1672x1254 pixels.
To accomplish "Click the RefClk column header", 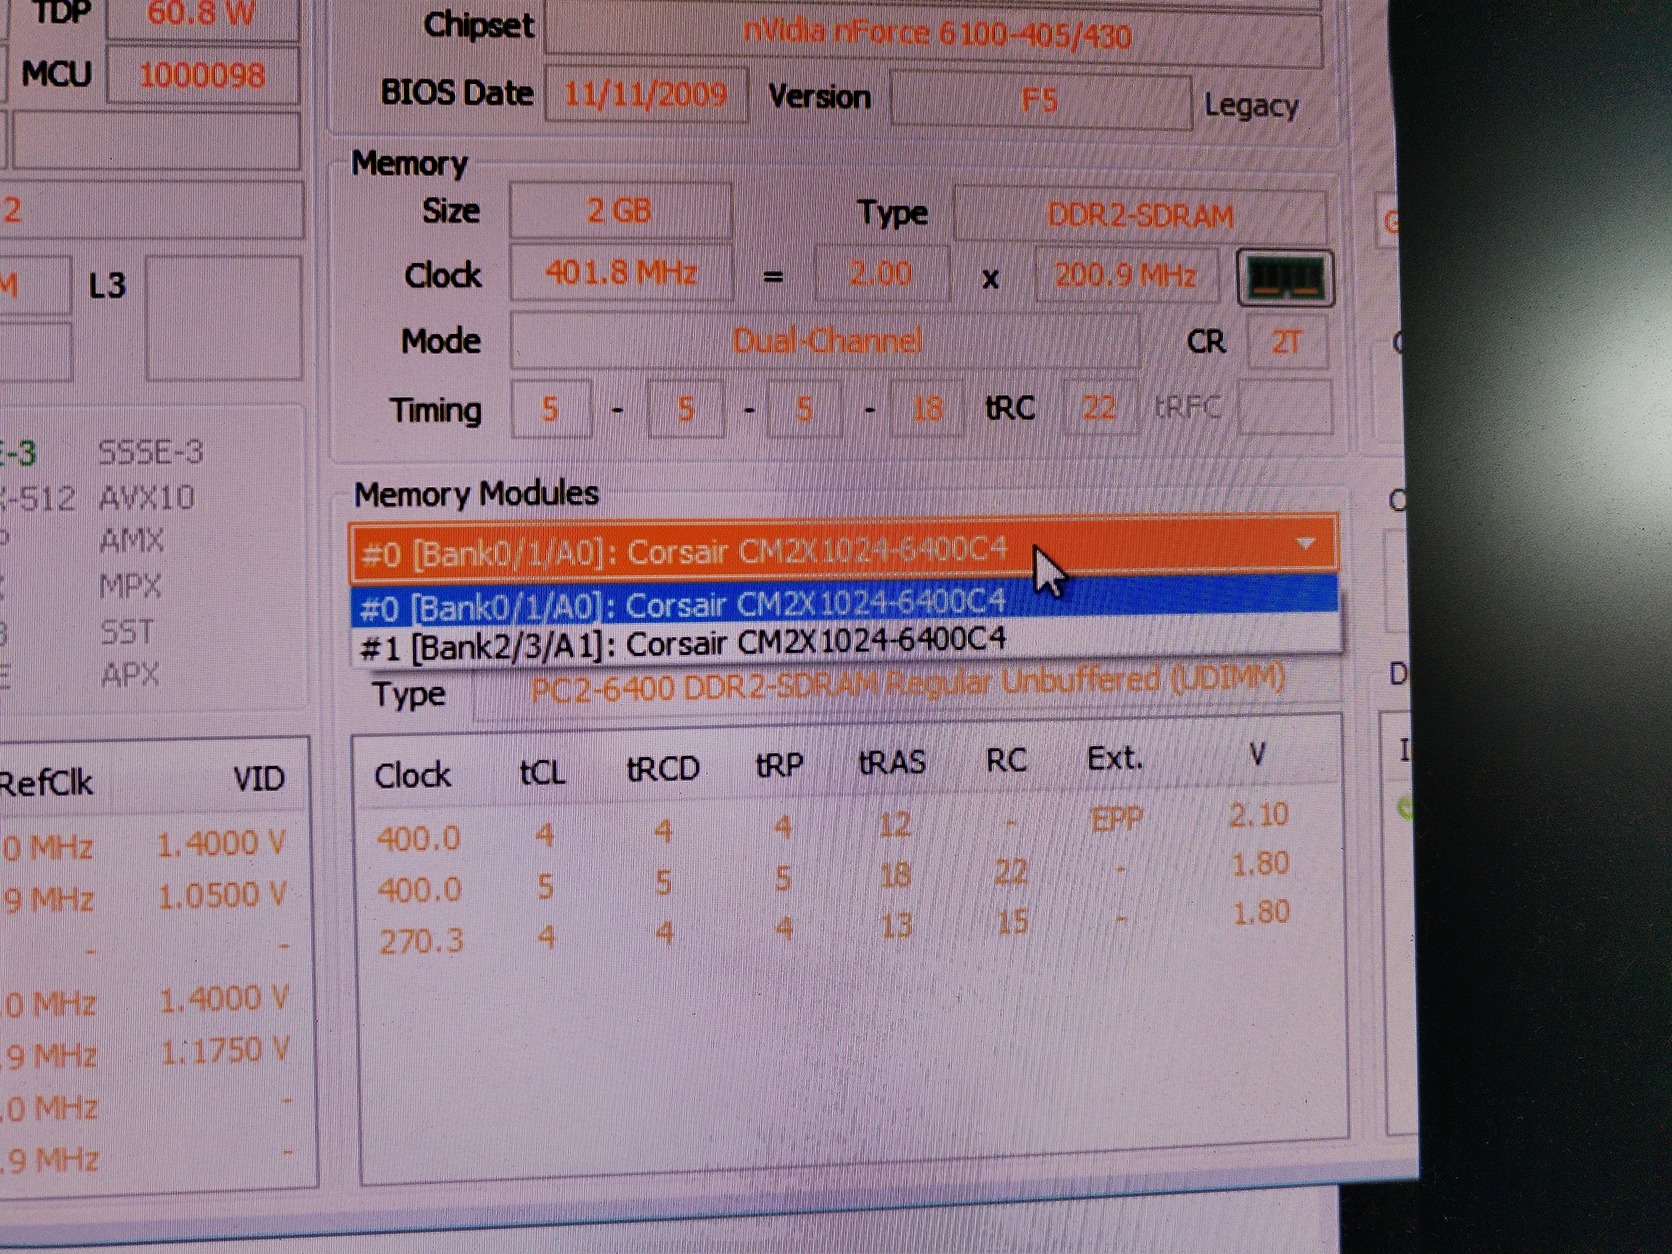I will (x=46, y=783).
